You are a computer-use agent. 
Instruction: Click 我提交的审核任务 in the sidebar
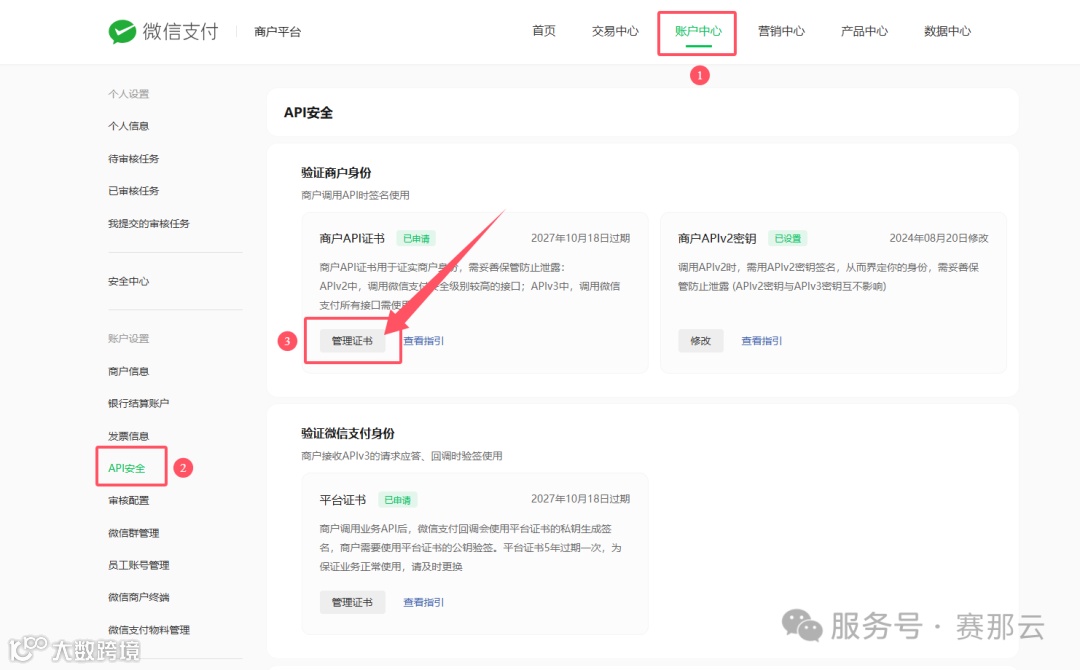point(148,223)
